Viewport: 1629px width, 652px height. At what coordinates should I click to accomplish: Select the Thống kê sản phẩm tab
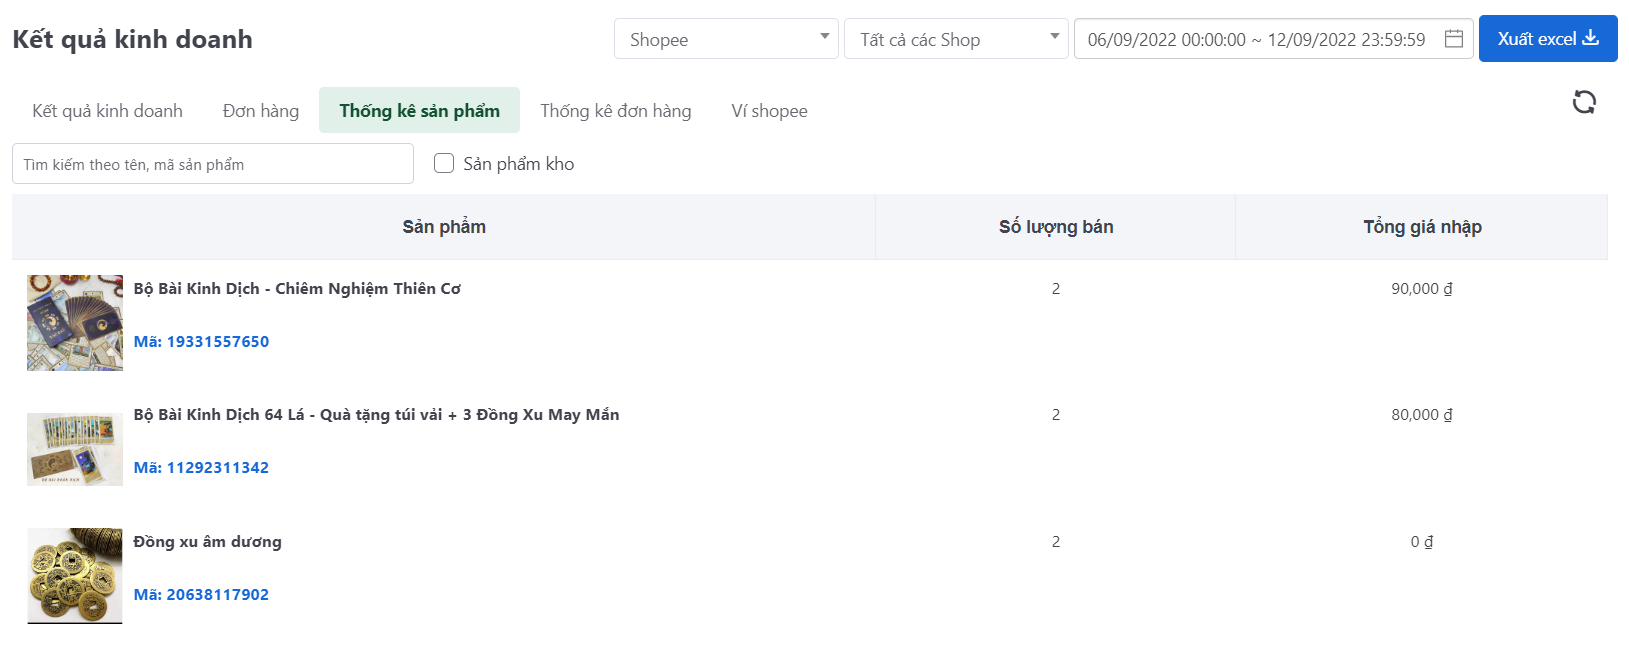[x=419, y=111]
